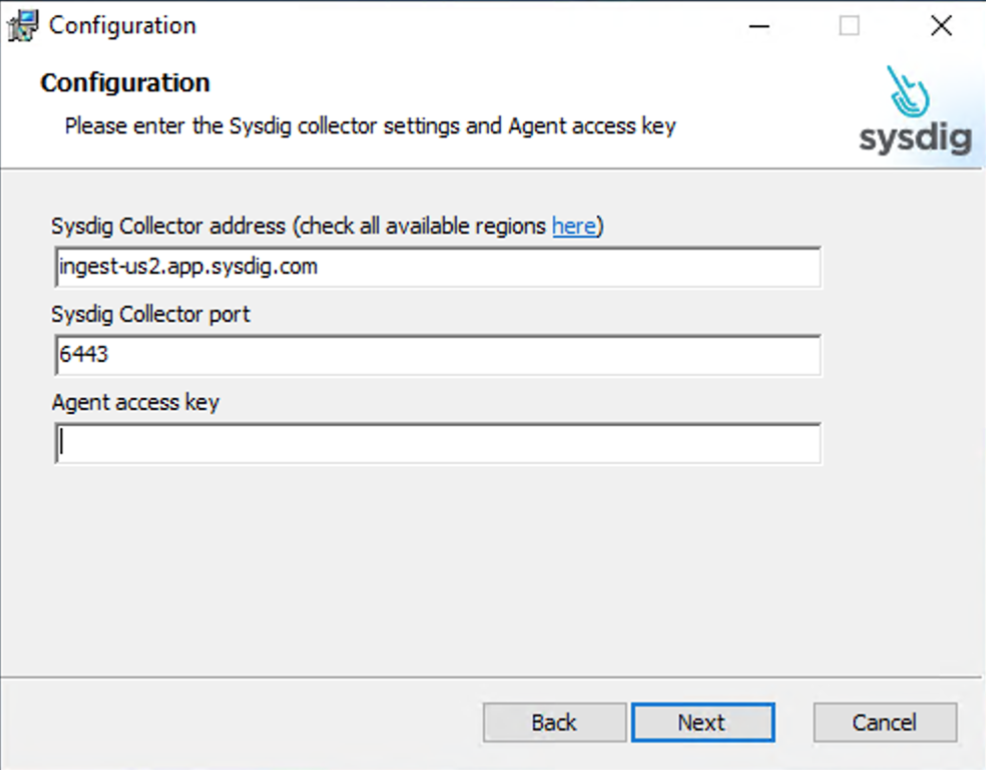Viewport: 986px width, 770px height.
Task: Click the Configuration title bar text
Action: pos(125,25)
